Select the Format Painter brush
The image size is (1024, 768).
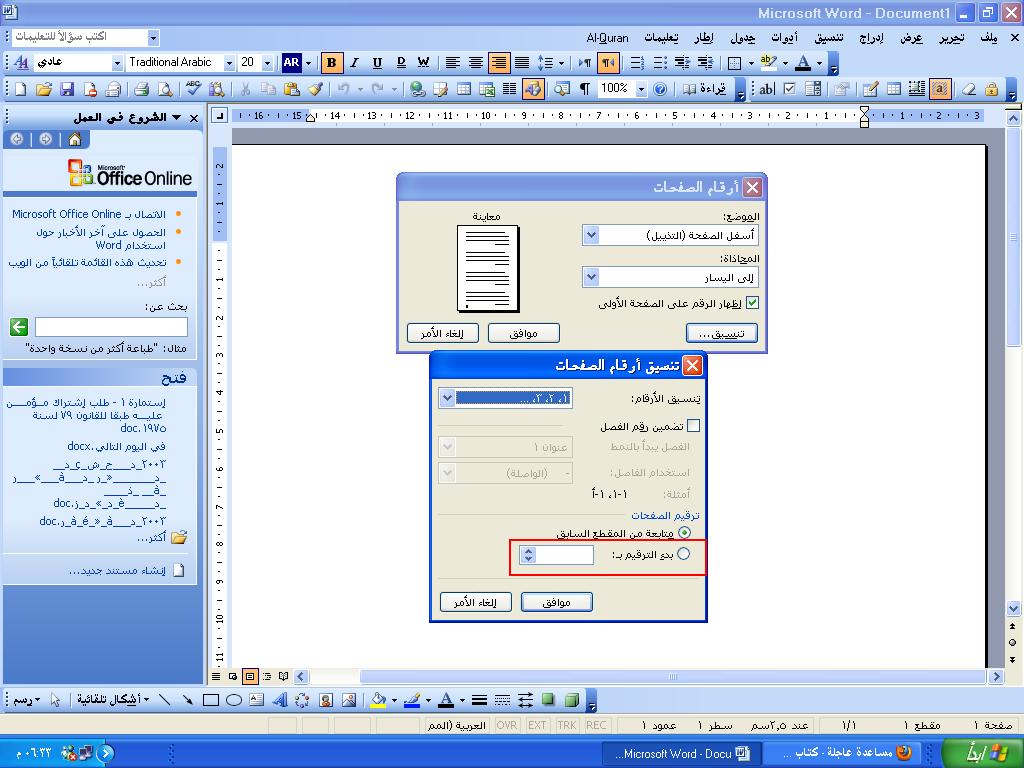coord(315,89)
